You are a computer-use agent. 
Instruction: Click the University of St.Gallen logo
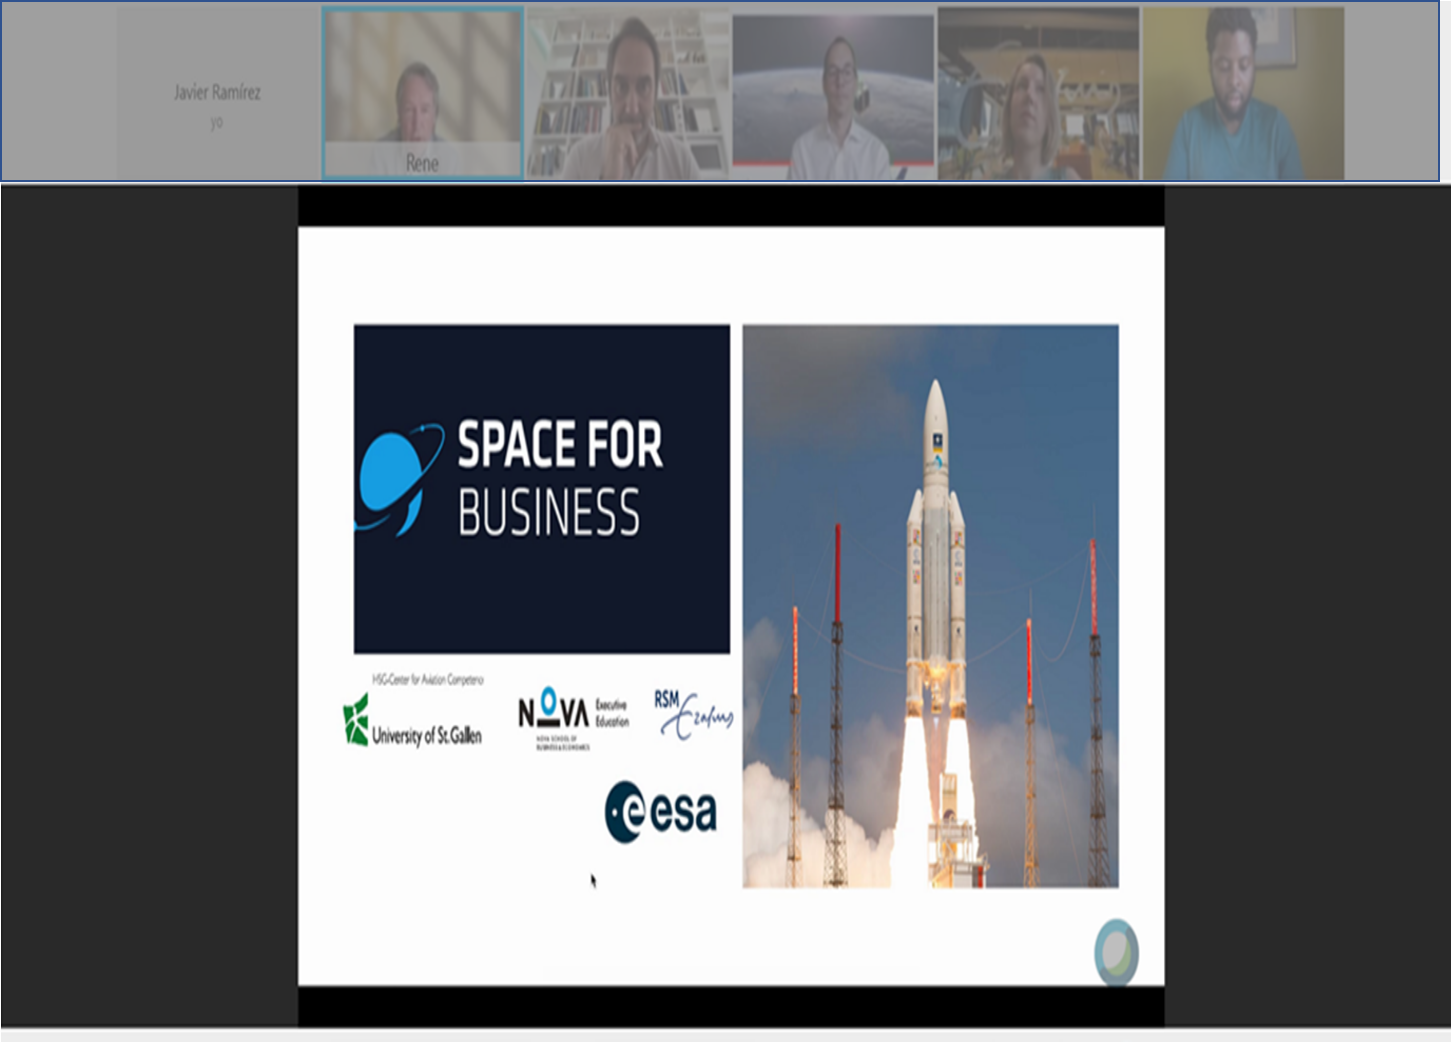(412, 722)
